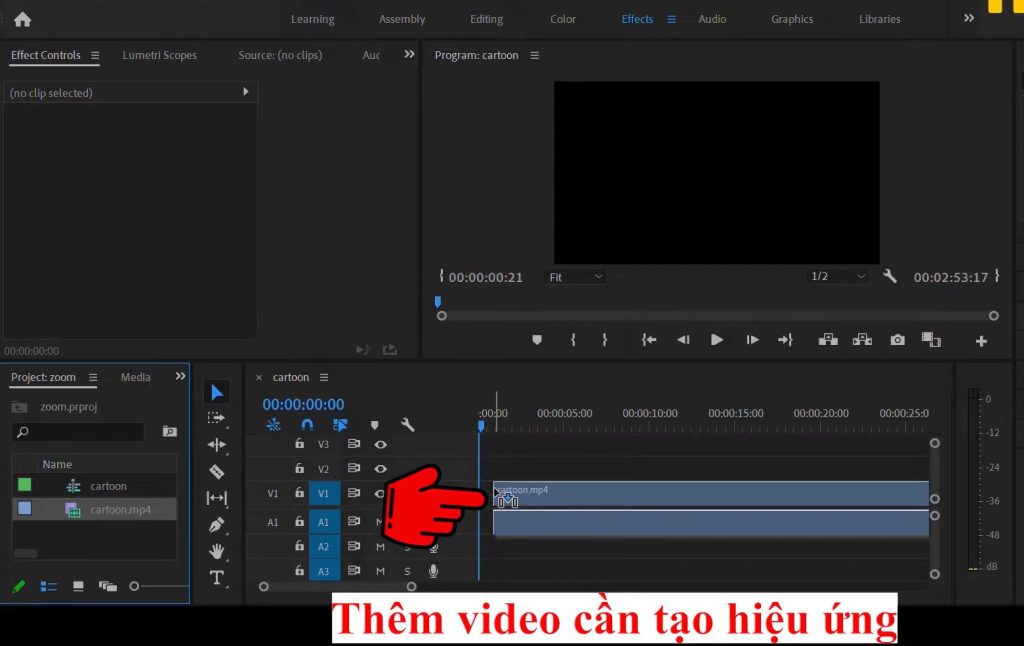Viewport: 1024px width, 646px height.
Task: Click the Go to In point button
Action: pyautogui.click(x=648, y=339)
